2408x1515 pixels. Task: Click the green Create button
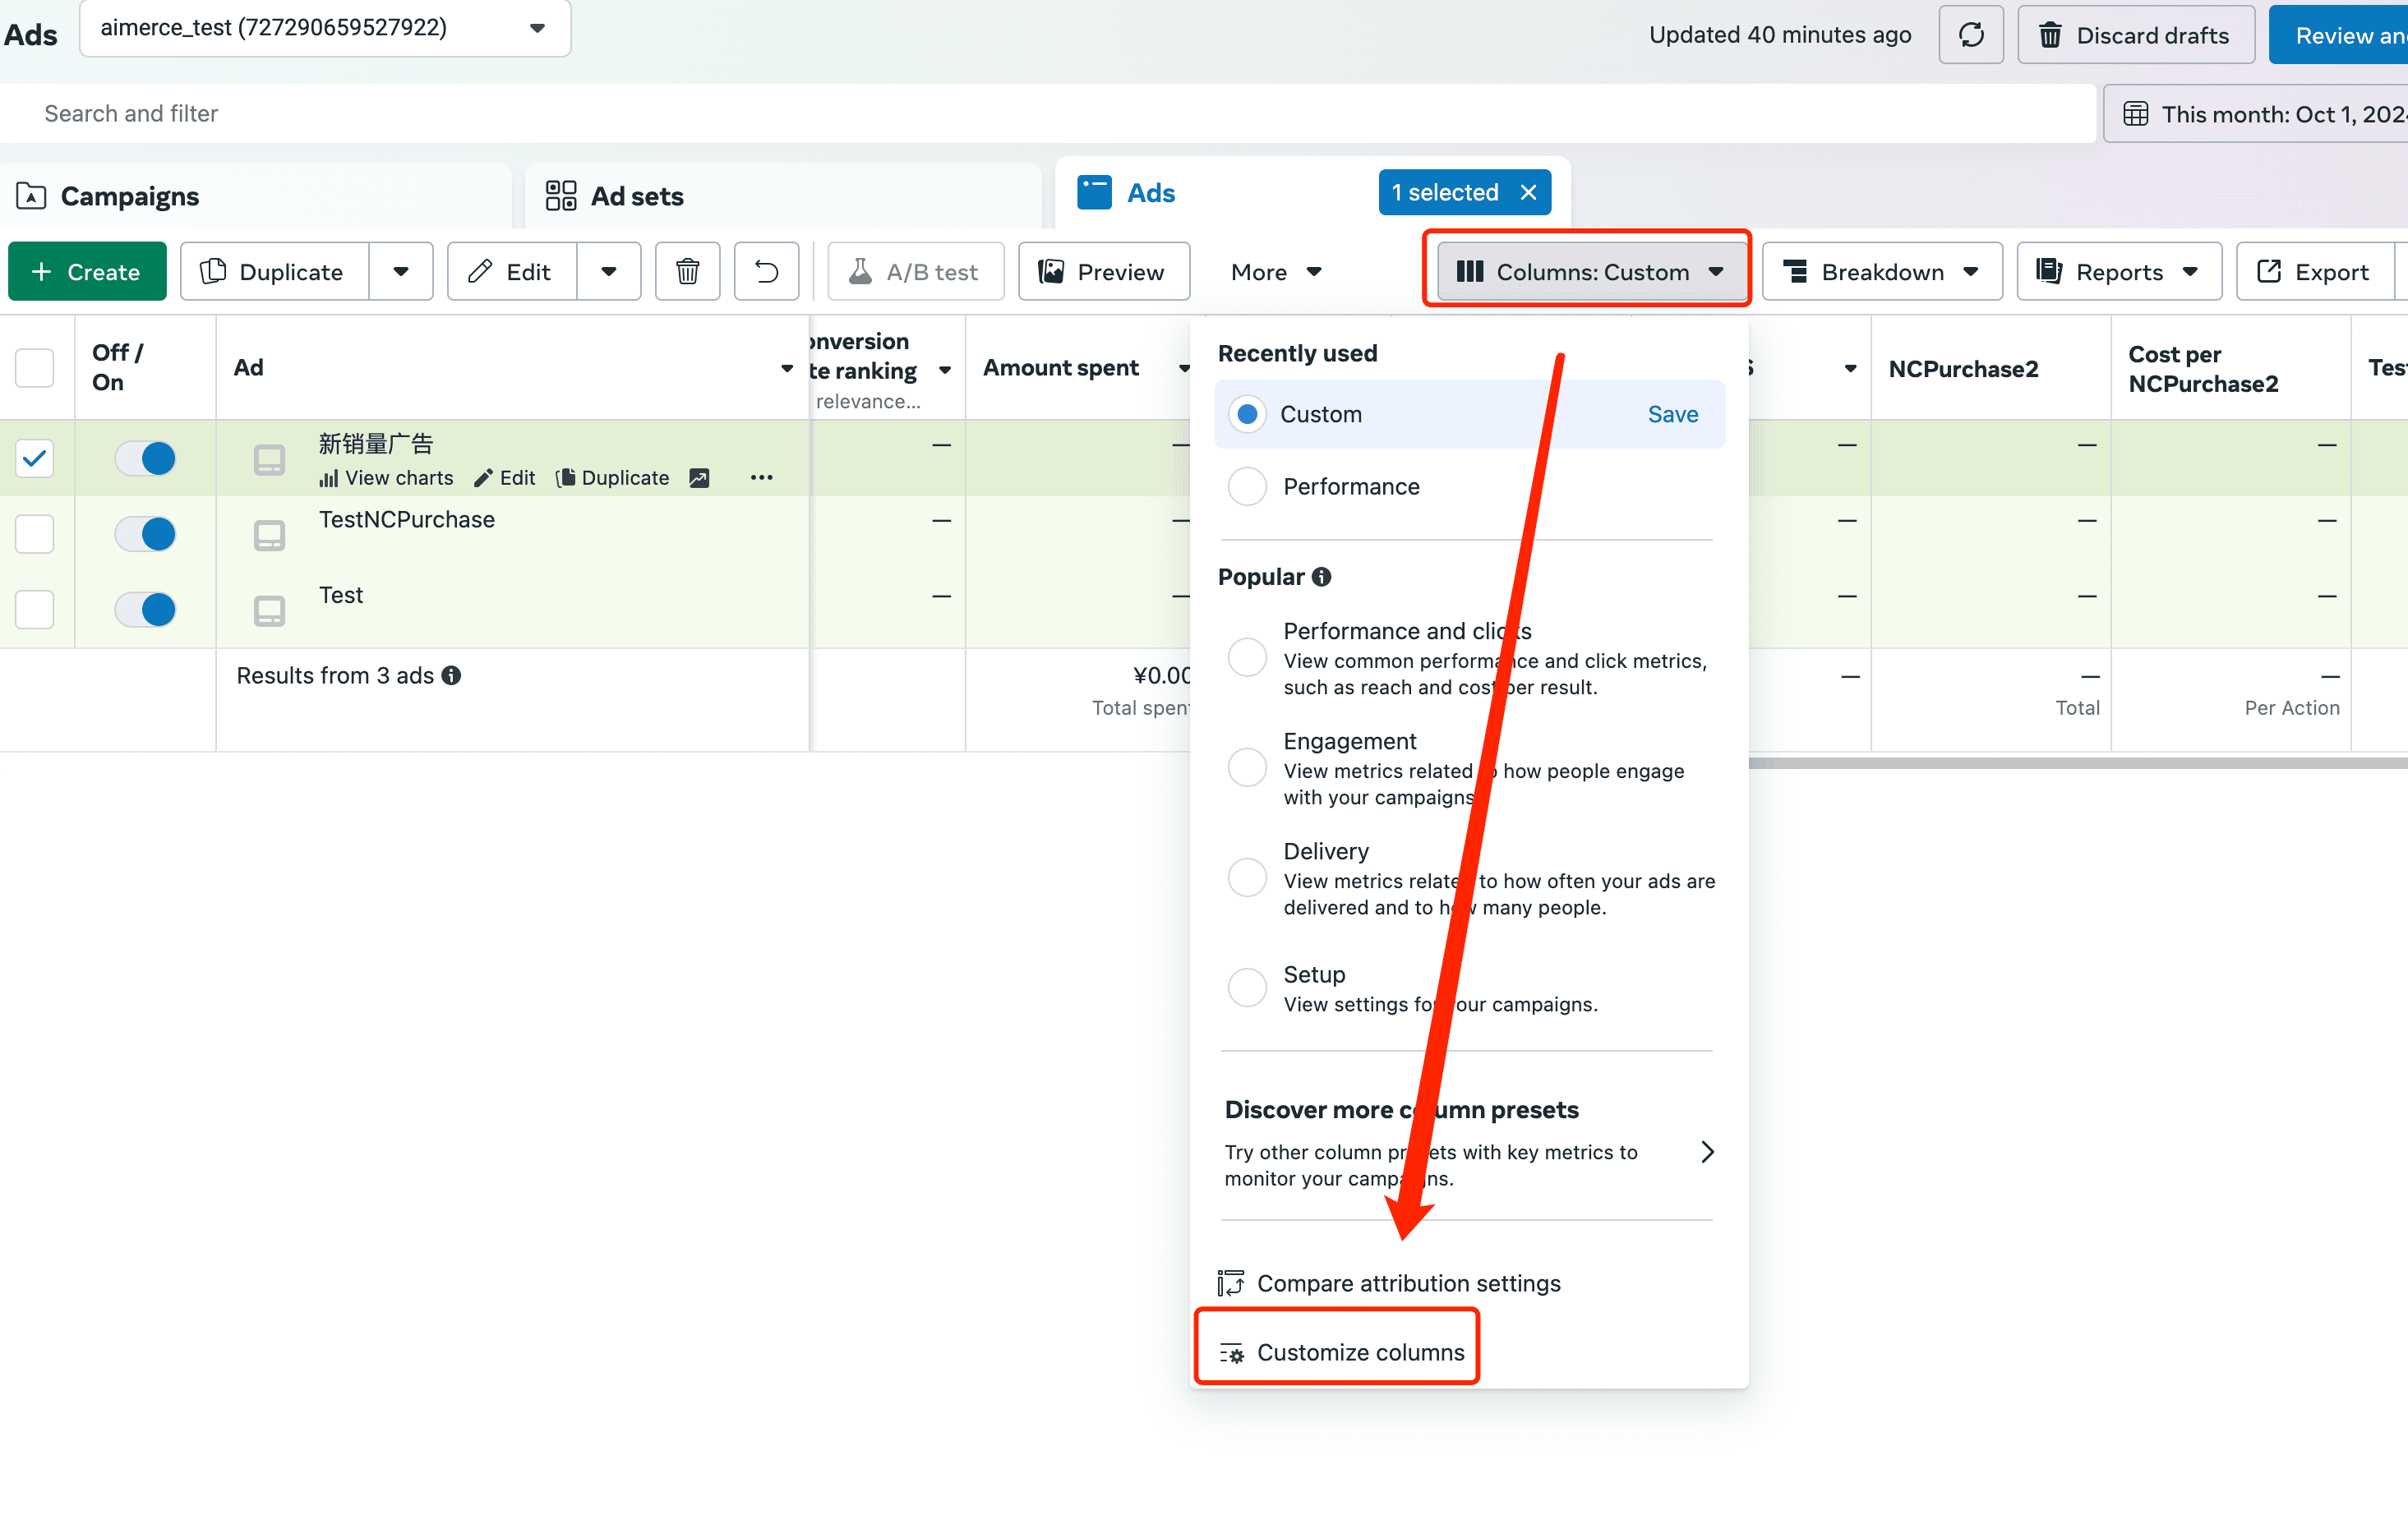(x=87, y=272)
